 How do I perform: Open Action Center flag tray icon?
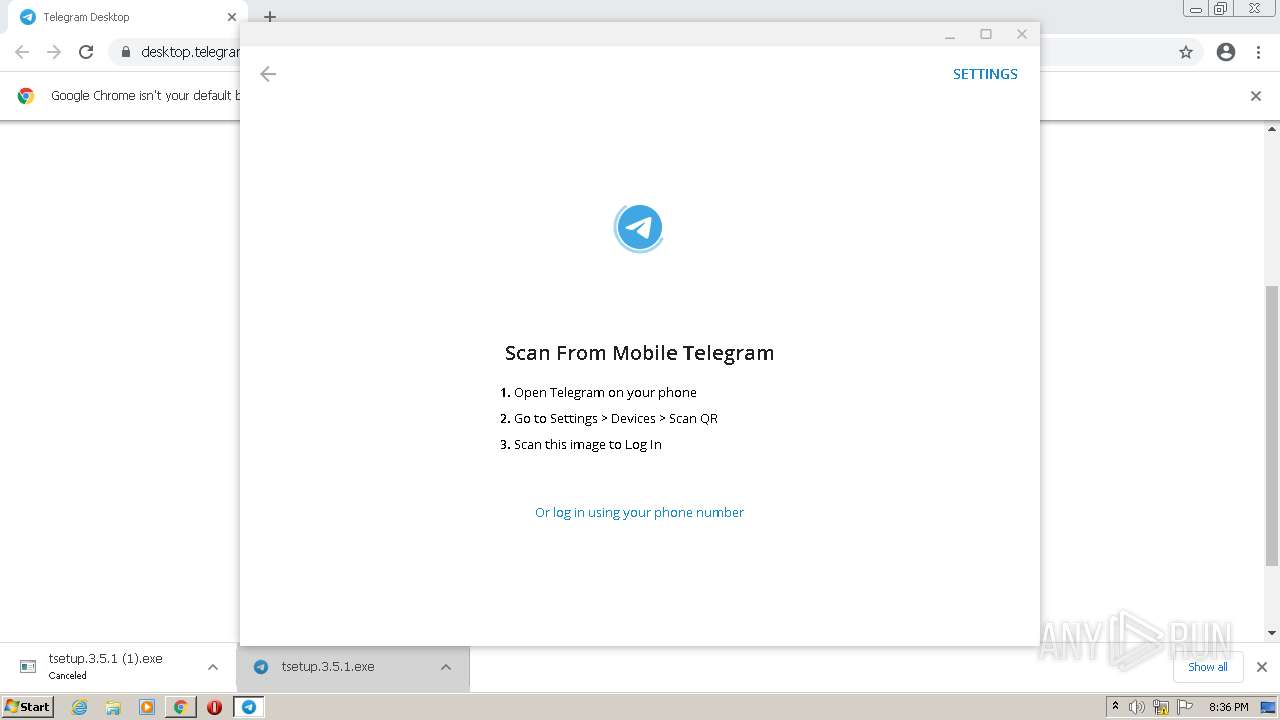click(1185, 707)
